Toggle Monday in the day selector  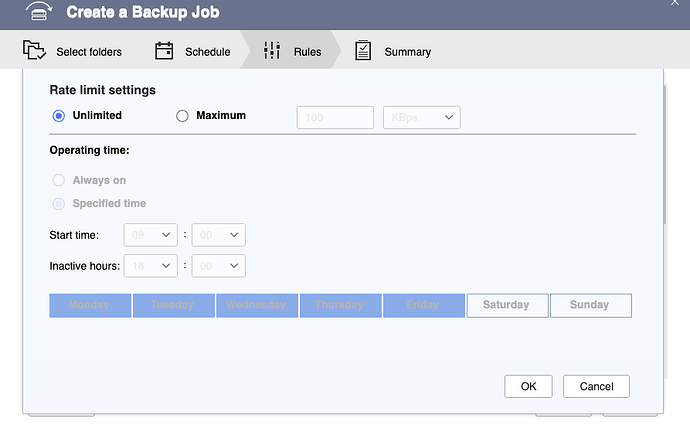pyautogui.click(x=89, y=305)
